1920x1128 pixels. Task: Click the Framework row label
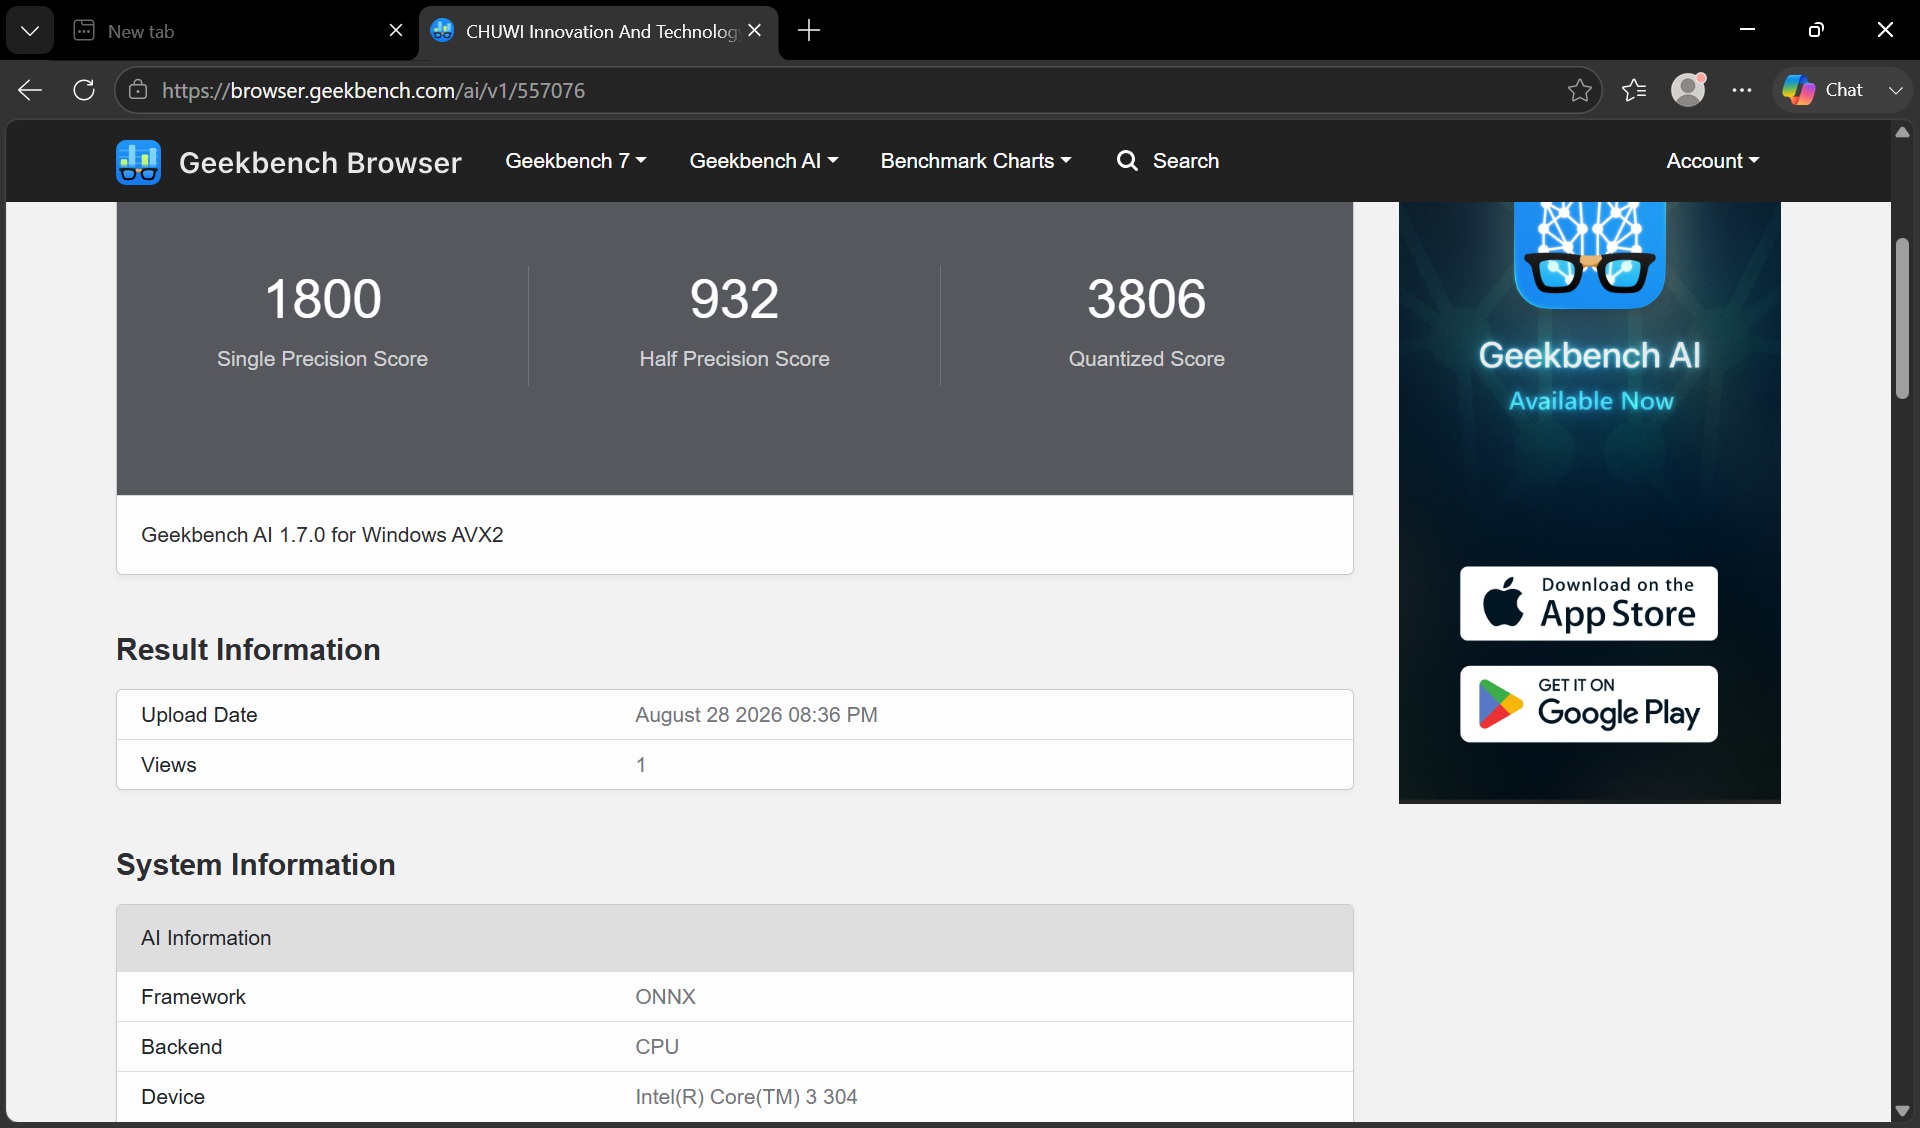[193, 997]
